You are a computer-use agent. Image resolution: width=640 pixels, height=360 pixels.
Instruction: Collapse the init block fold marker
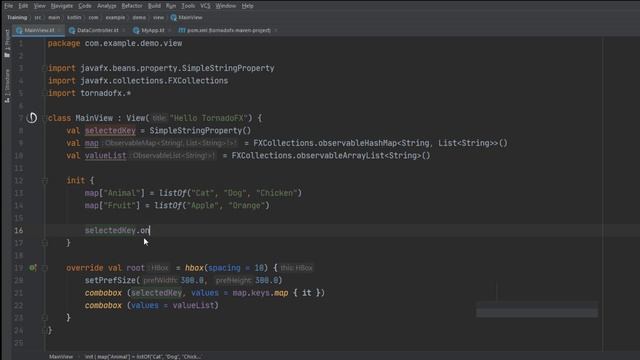[x=44, y=180]
